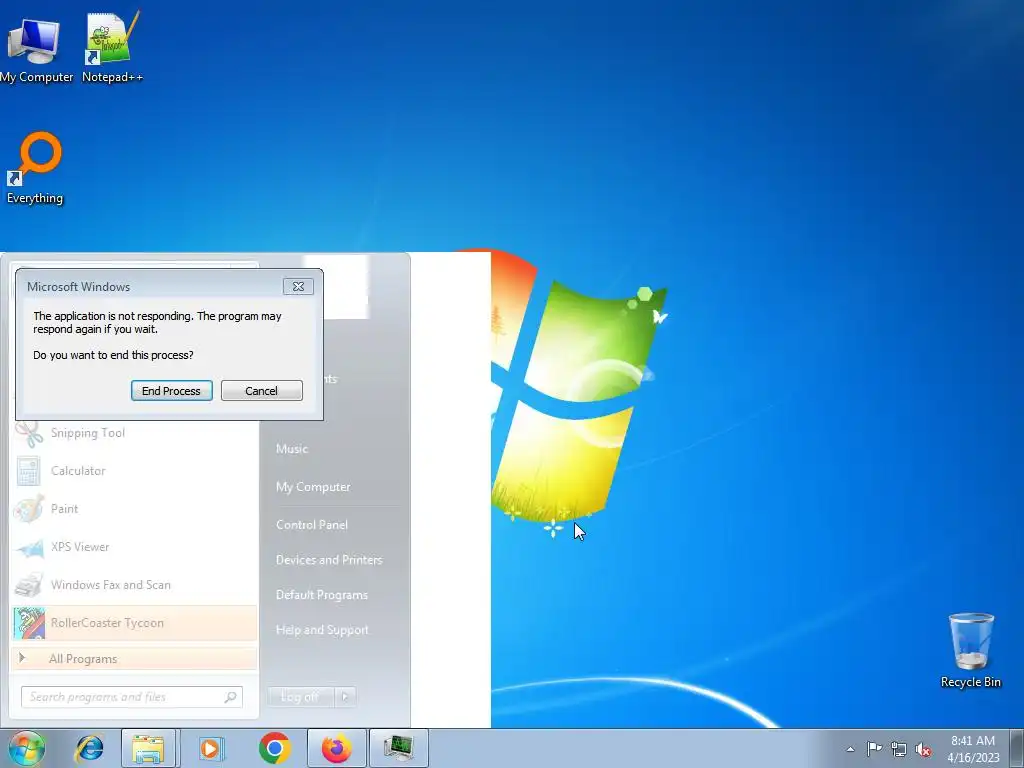Open XPS Viewer icon

[29, 547]
